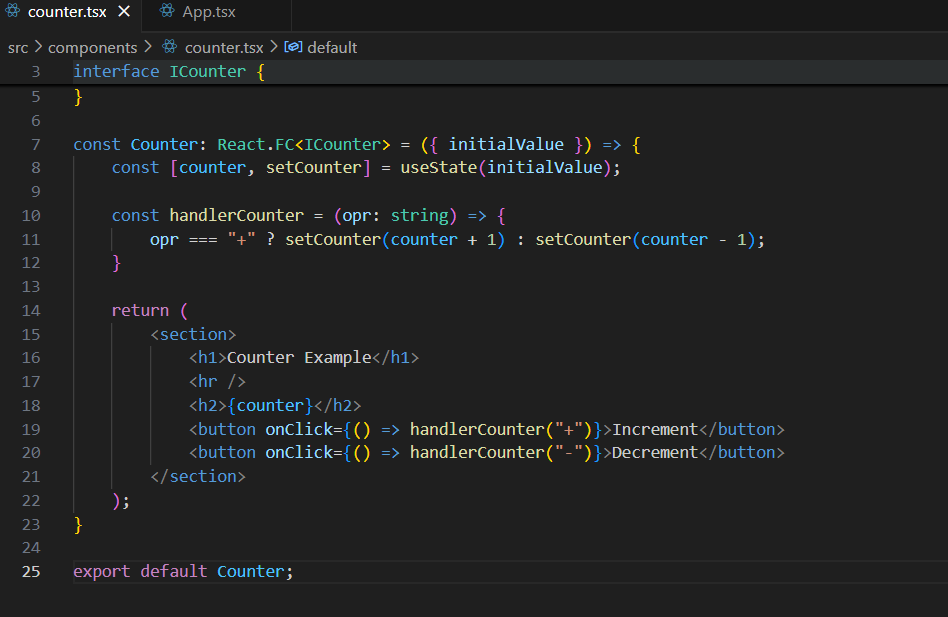Image resolution: width=948 pixels, height=617 pixels.
Task: Click 'ICounter' on line 3
Action: pos(207,72)
